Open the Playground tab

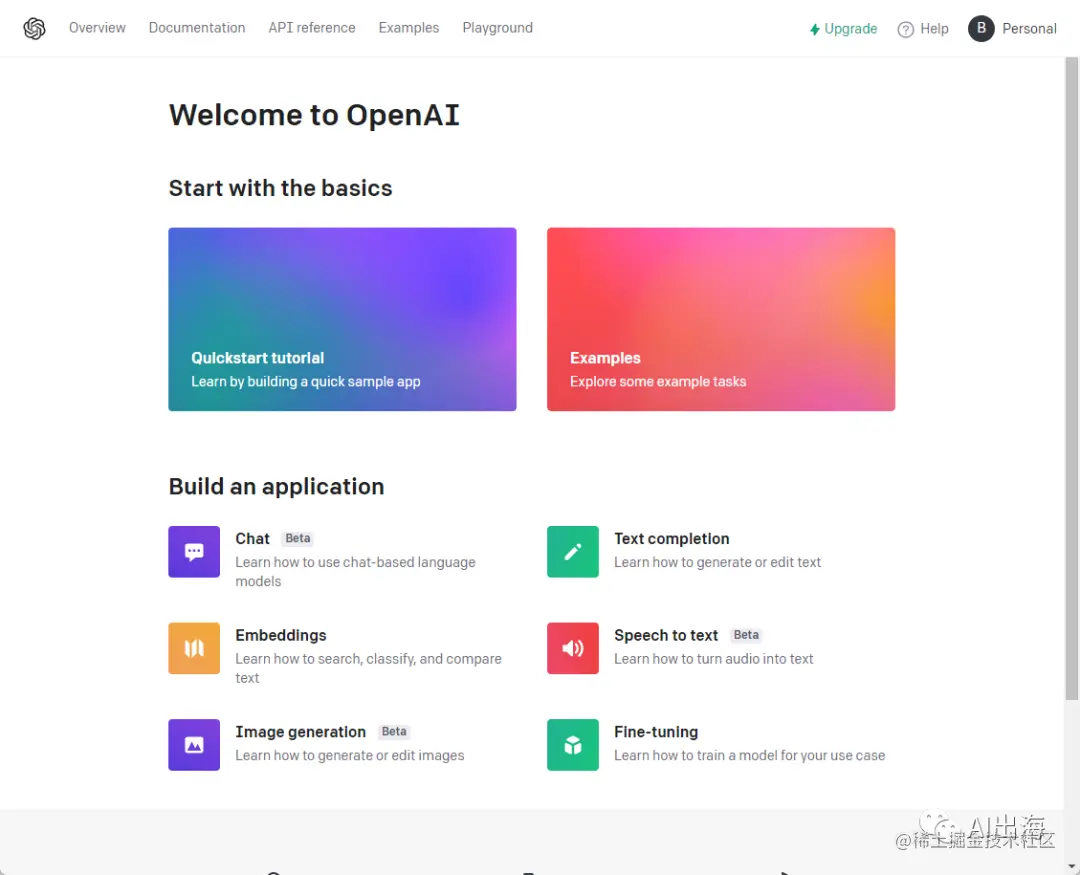click(x=497, y=28)
